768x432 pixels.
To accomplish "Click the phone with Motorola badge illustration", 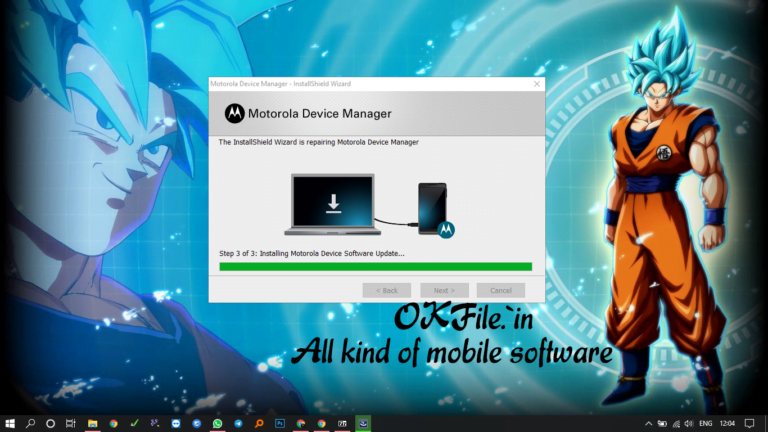I will pyautogui.click(x=436, y=211).
